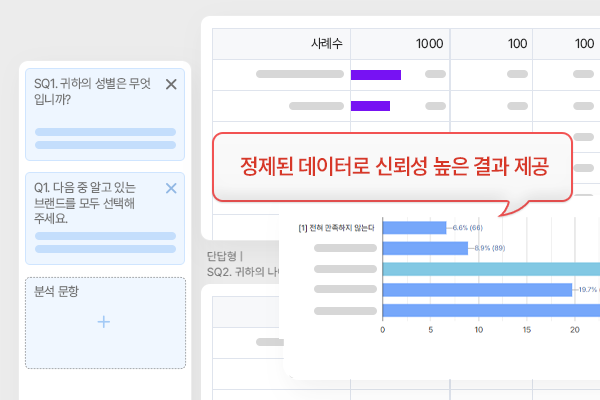Click the bar labeled 6.6% (66)
This screenshot has width=600, height=400.
coord(414,228)
